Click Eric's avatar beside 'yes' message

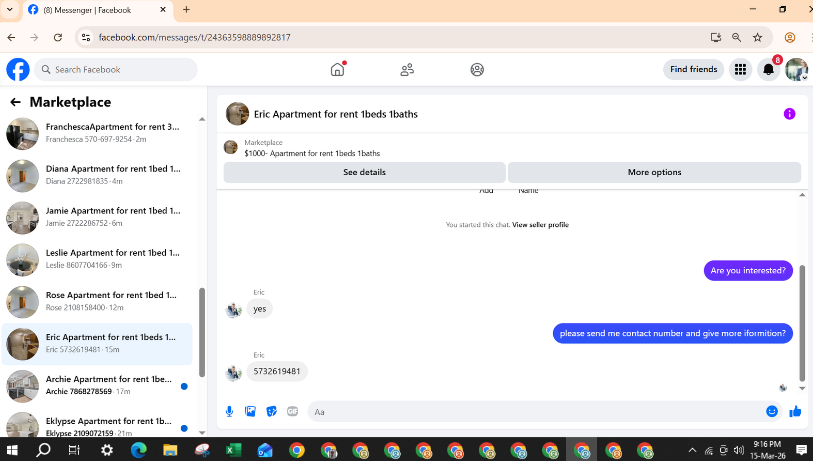234,310
